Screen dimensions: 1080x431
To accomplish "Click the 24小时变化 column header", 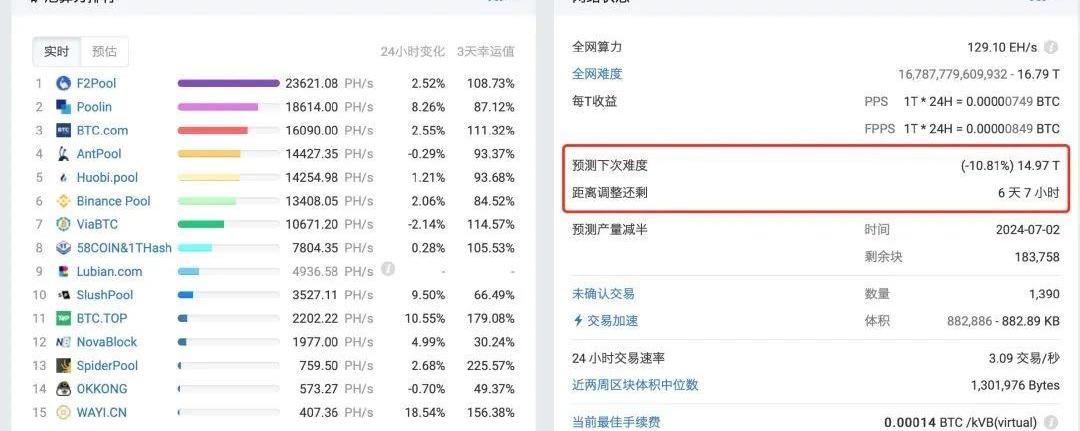I will click(x=412, y=52).
